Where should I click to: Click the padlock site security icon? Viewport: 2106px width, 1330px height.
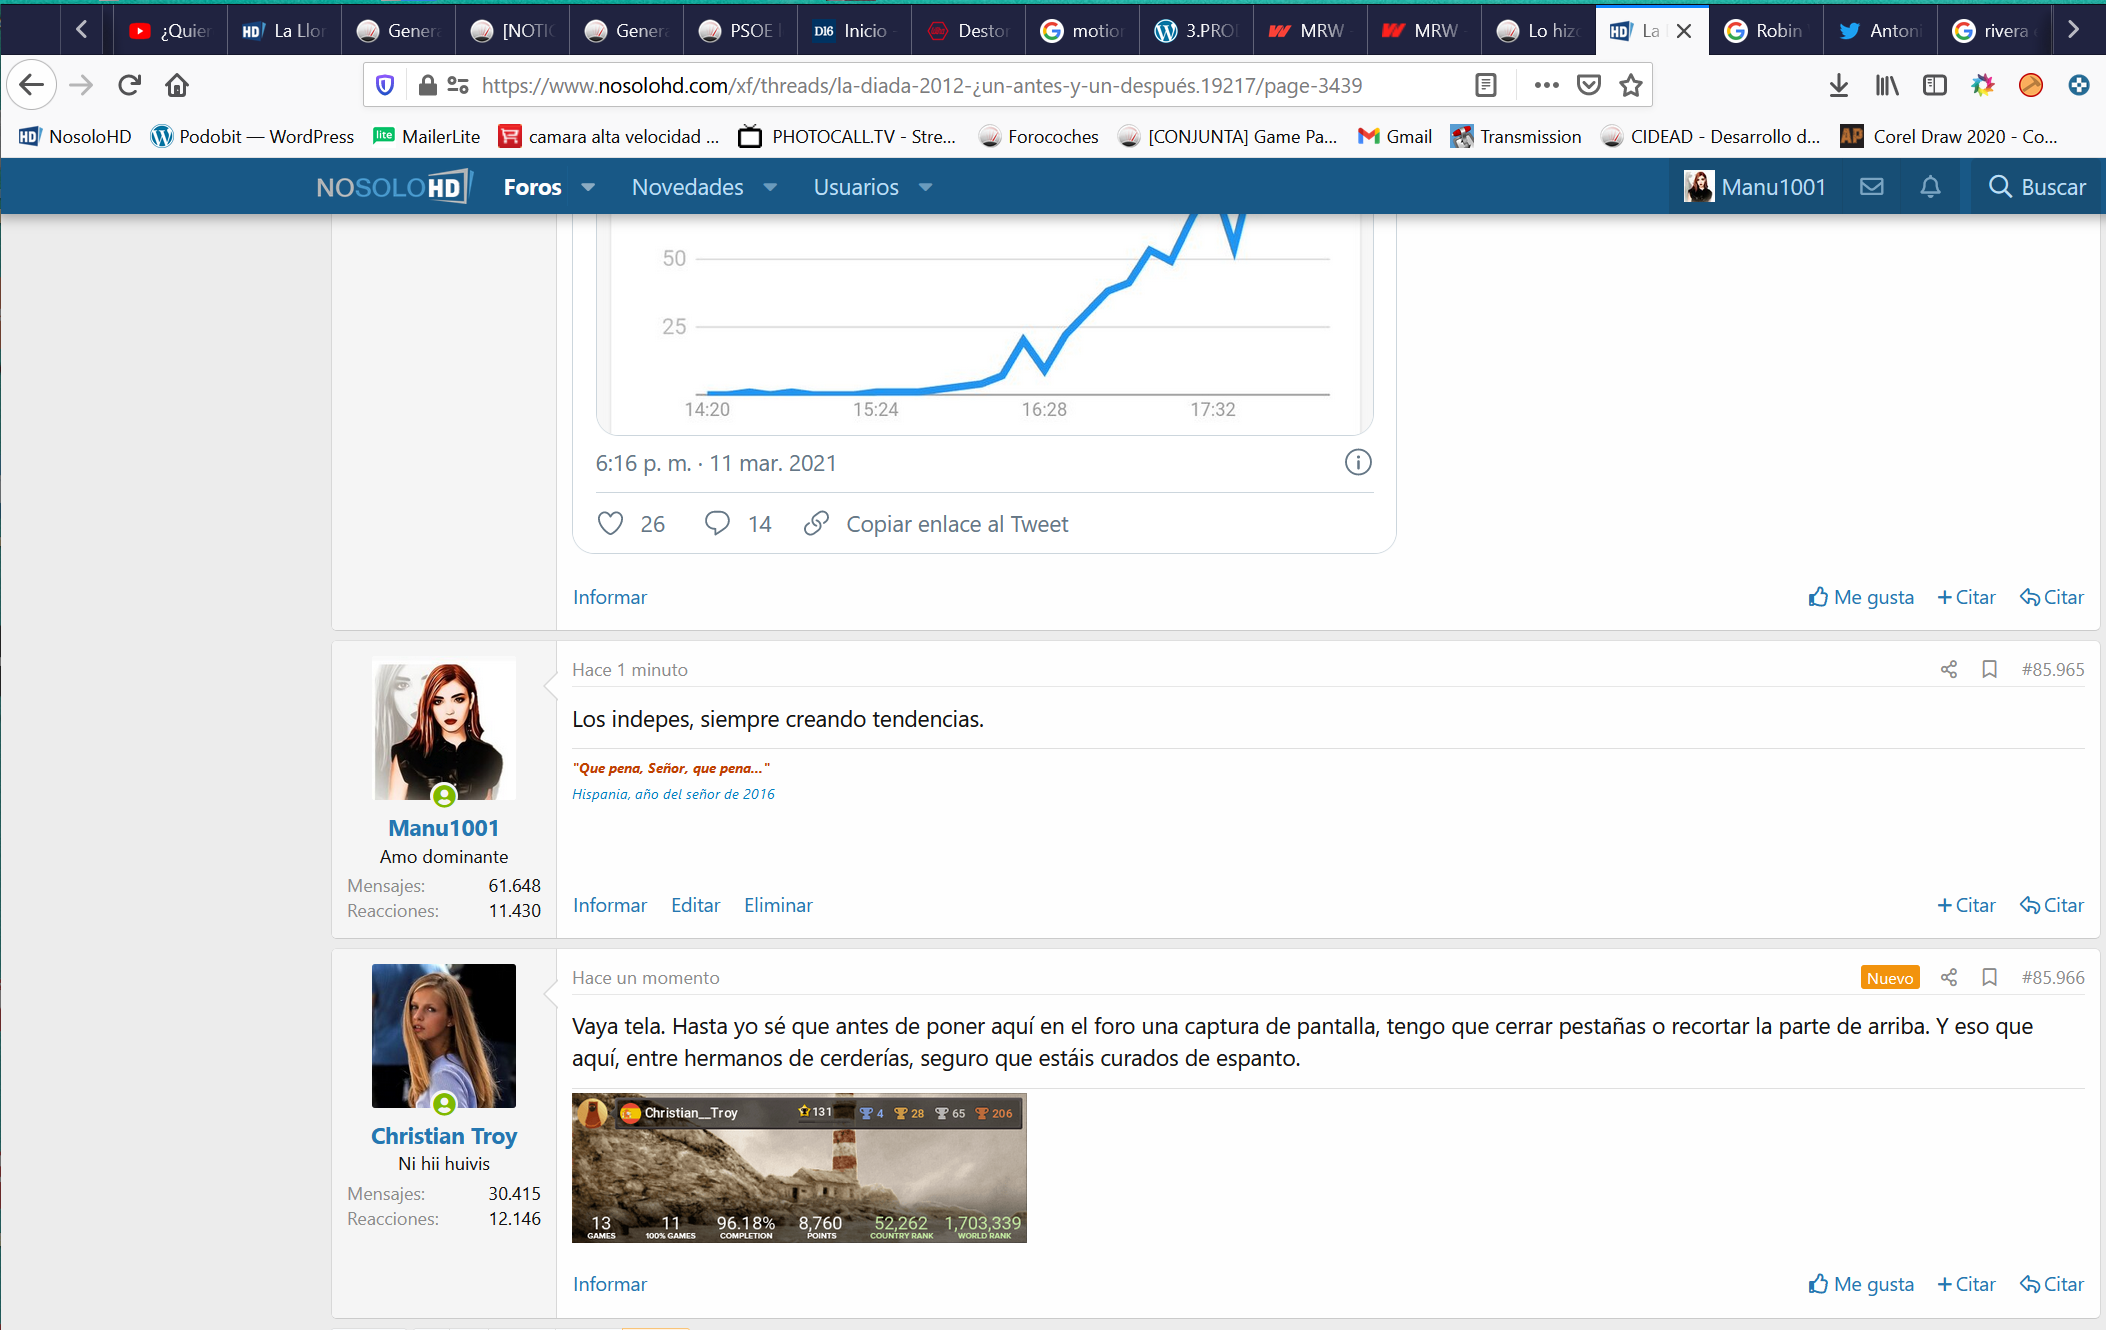(427, 85)
